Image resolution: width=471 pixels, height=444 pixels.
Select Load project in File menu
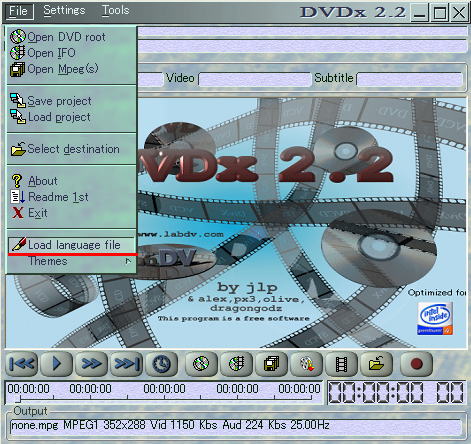pos(72,117)
